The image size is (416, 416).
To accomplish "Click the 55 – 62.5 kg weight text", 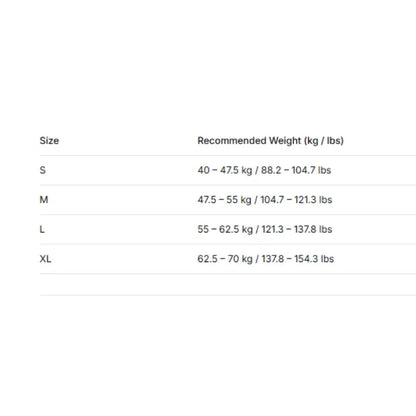I will pos(225,229).
